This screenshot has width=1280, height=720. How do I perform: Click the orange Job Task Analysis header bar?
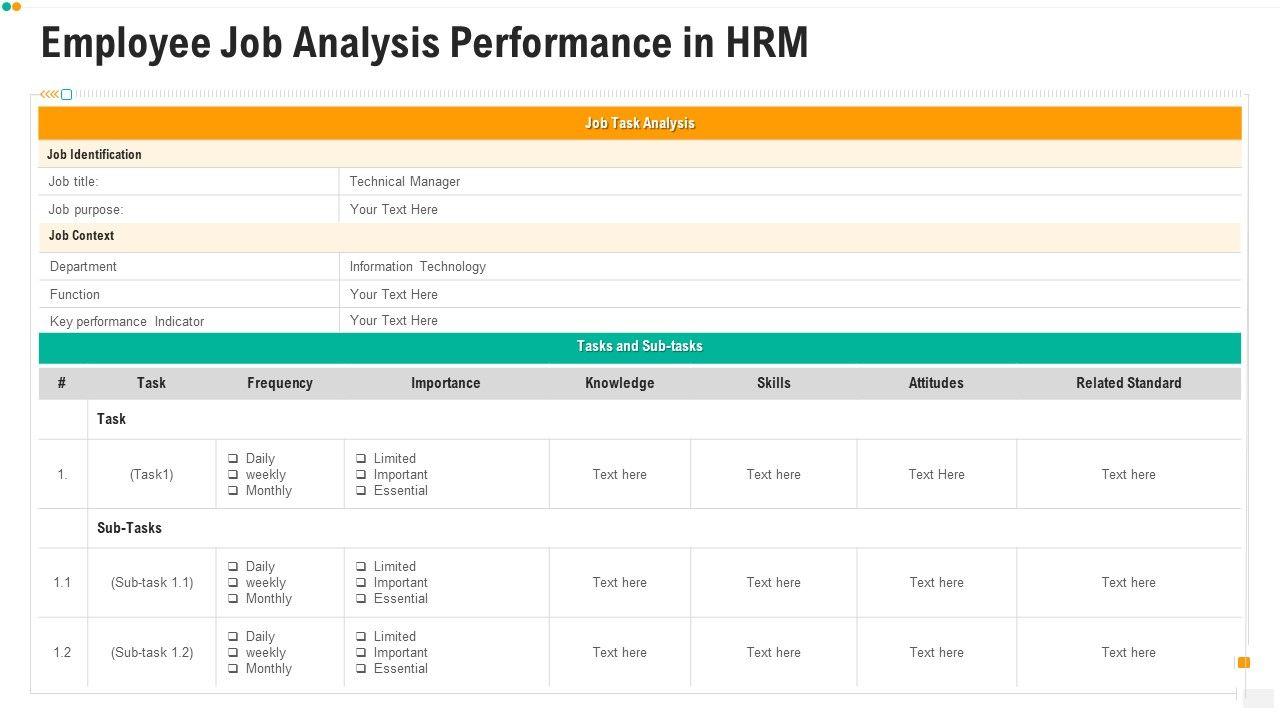640,123
